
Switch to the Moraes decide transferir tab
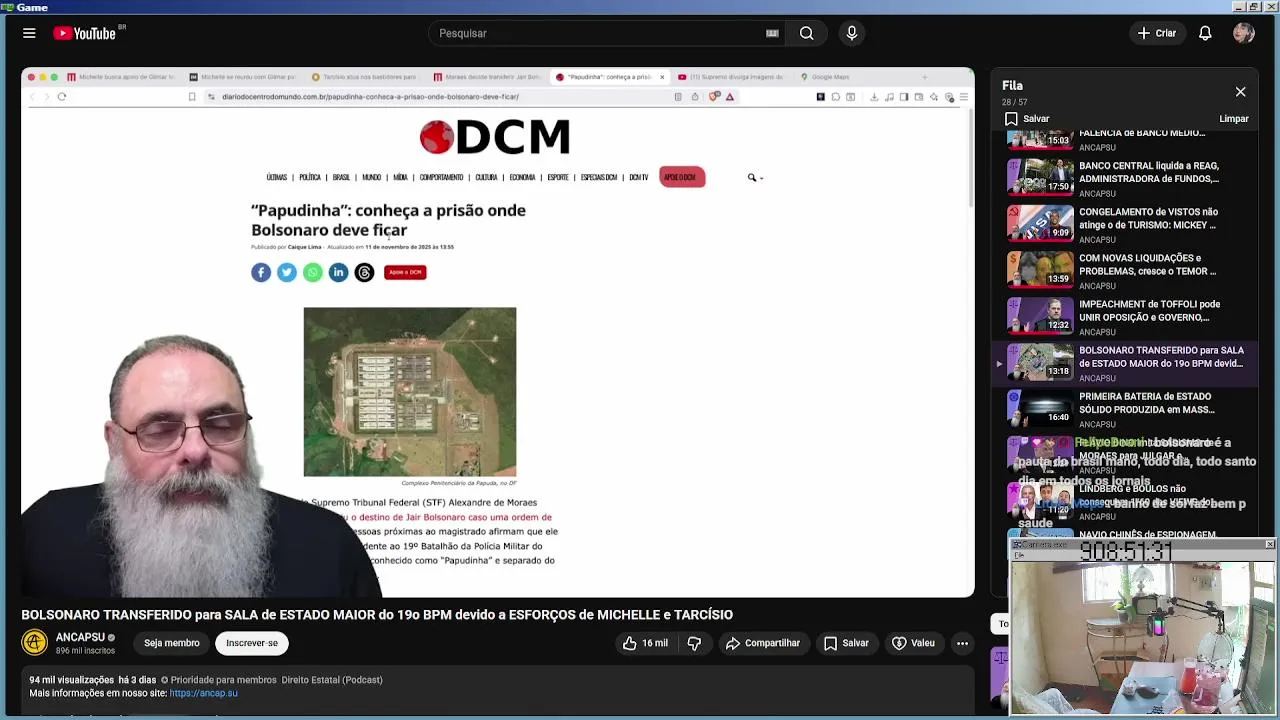click(x=487, y=77)
